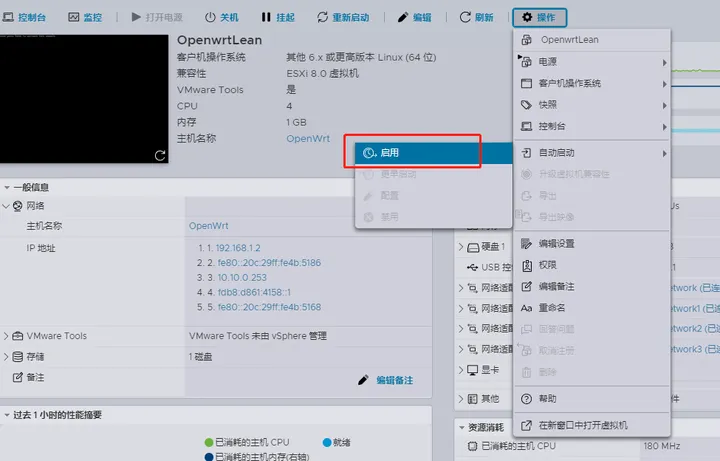Screen dimensions: 720x461
Task: Click the globe icon beside 网络
Action: point(17,206)
